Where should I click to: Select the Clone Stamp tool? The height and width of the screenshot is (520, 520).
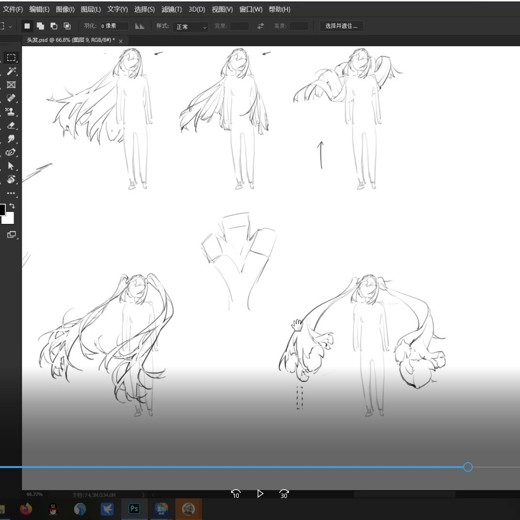coord(11,112)
